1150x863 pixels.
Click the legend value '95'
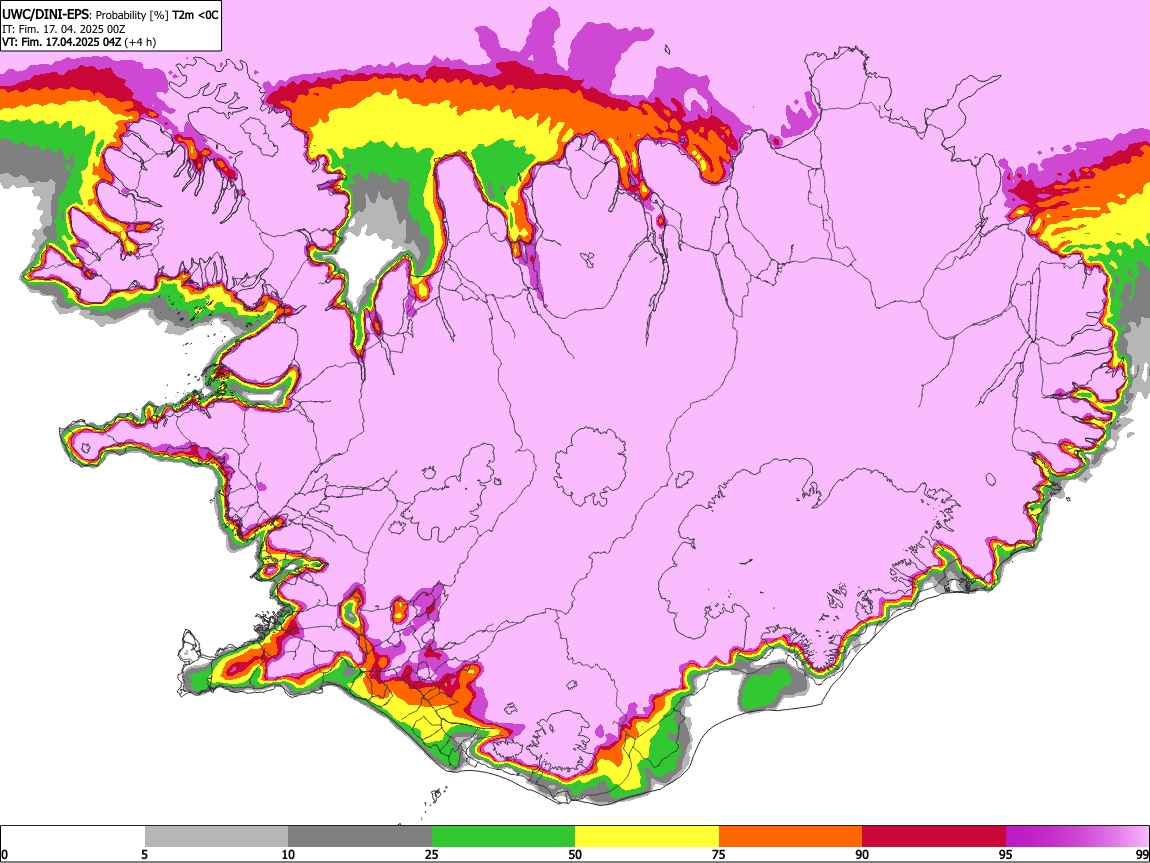click(1006, 855)
